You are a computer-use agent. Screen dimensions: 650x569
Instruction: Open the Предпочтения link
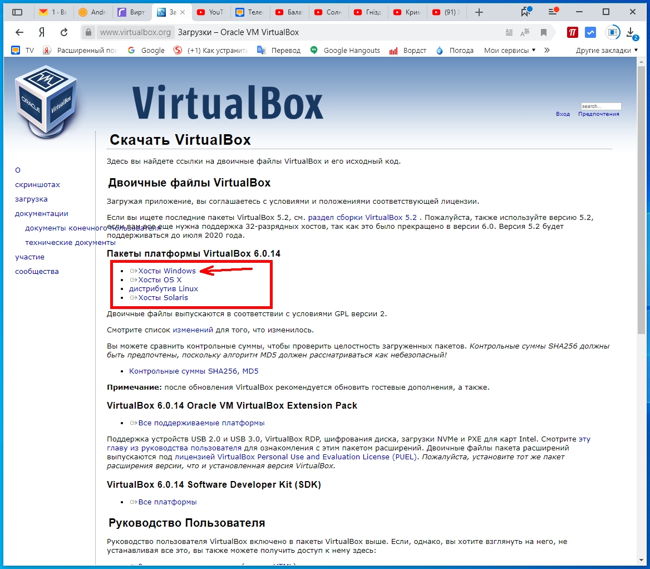coord(599,114)
